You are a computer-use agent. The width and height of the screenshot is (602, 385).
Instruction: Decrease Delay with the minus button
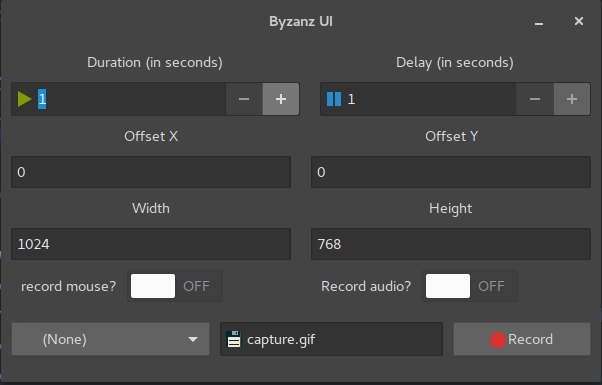pos(535,99)
